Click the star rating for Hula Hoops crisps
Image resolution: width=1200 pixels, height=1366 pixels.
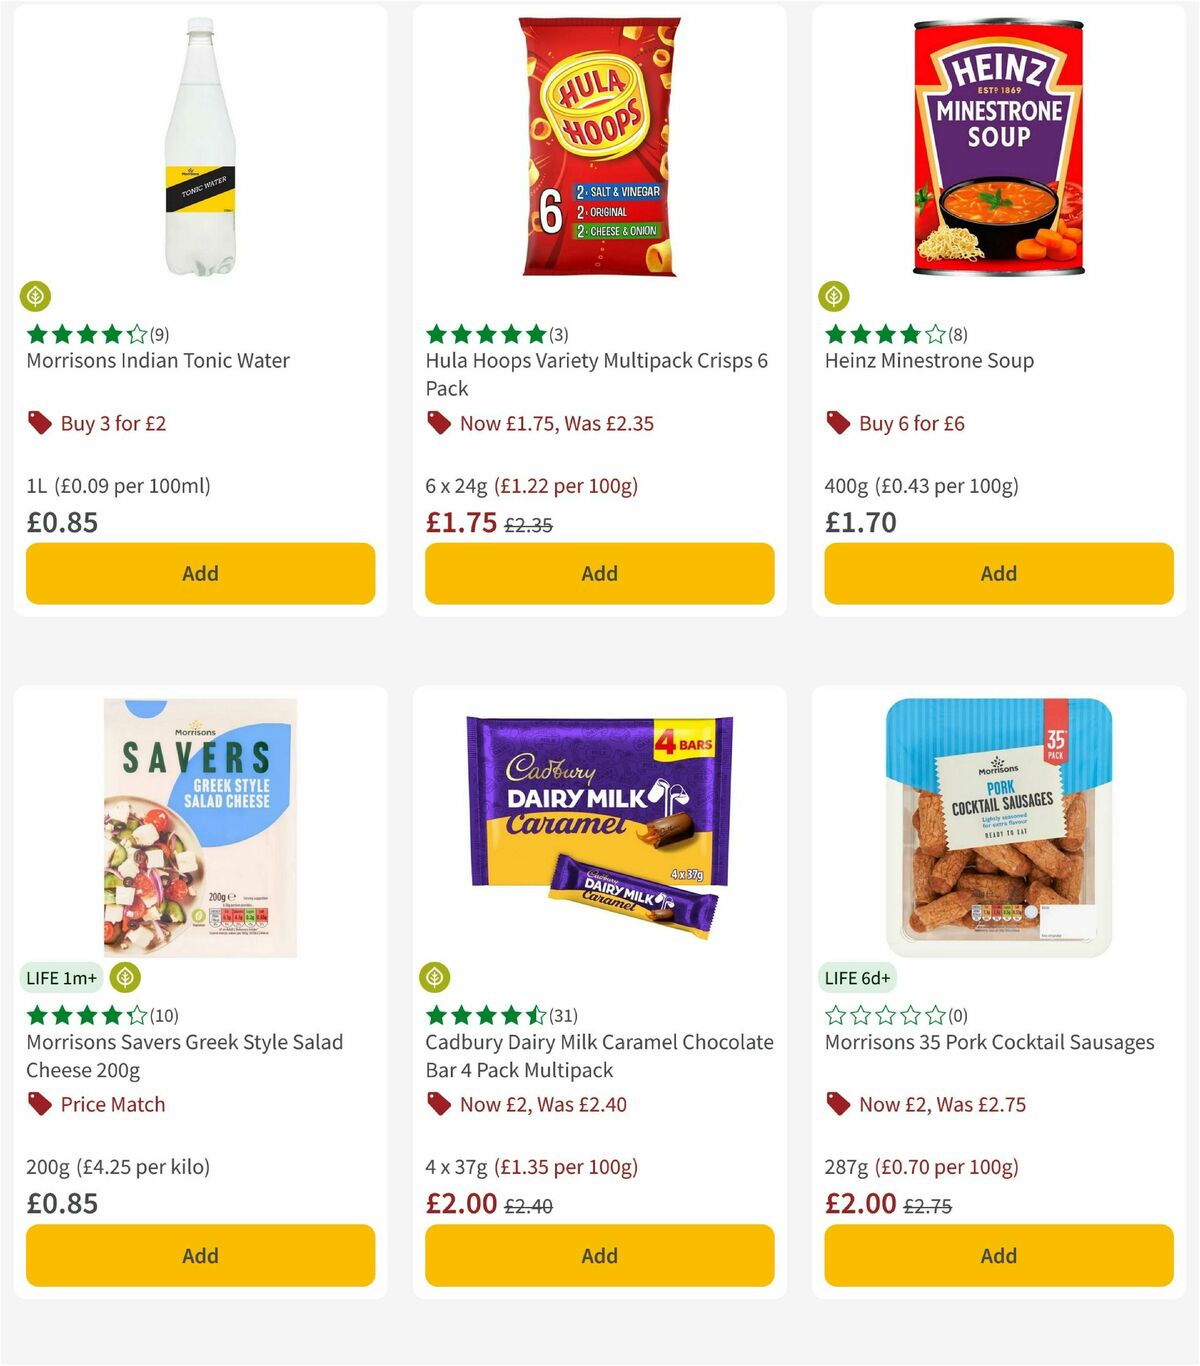pyautogui.click(x=483, y=334)
